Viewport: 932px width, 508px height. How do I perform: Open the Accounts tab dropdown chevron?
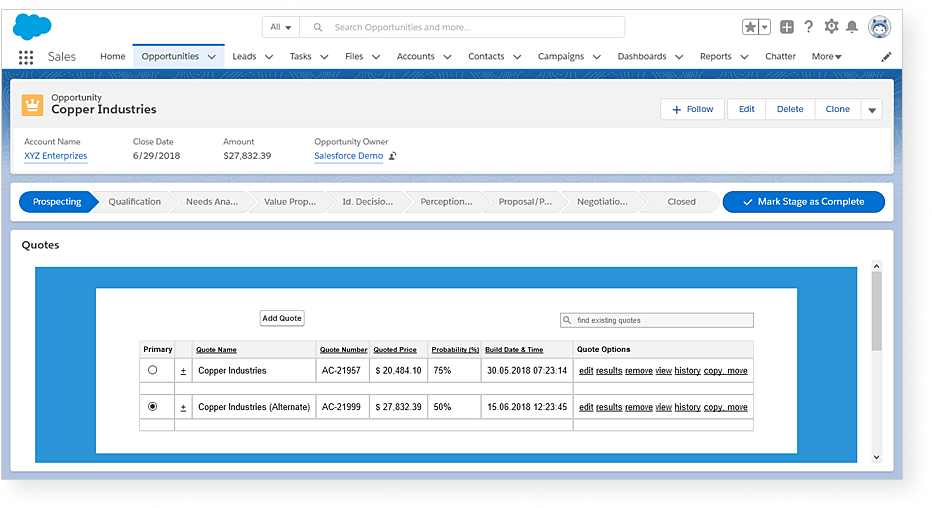click(x=447, y=57)
